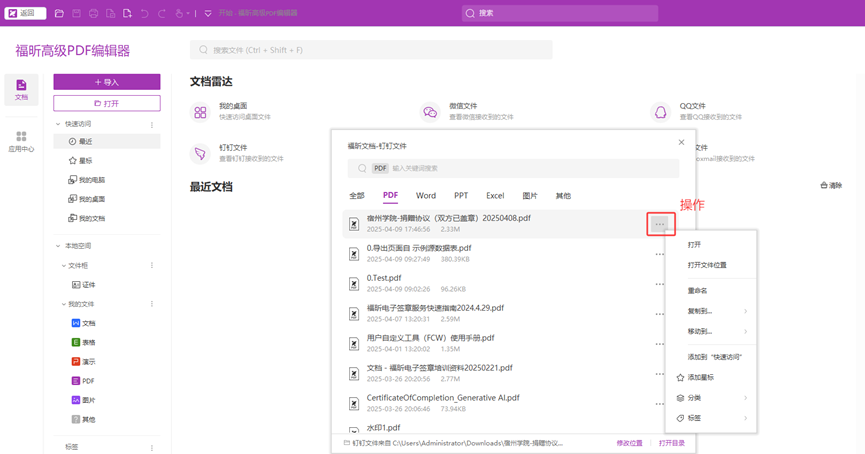This screenshot has height=454, width=865.
Task: Close the 福昕文档-钉钉文件 dialog
Action: tap(681, 142)
